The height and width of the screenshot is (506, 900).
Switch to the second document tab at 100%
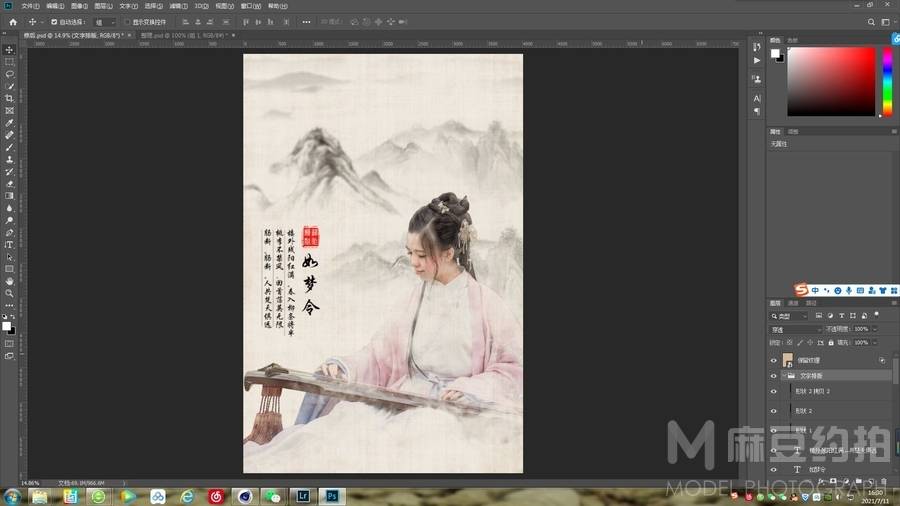184,36
